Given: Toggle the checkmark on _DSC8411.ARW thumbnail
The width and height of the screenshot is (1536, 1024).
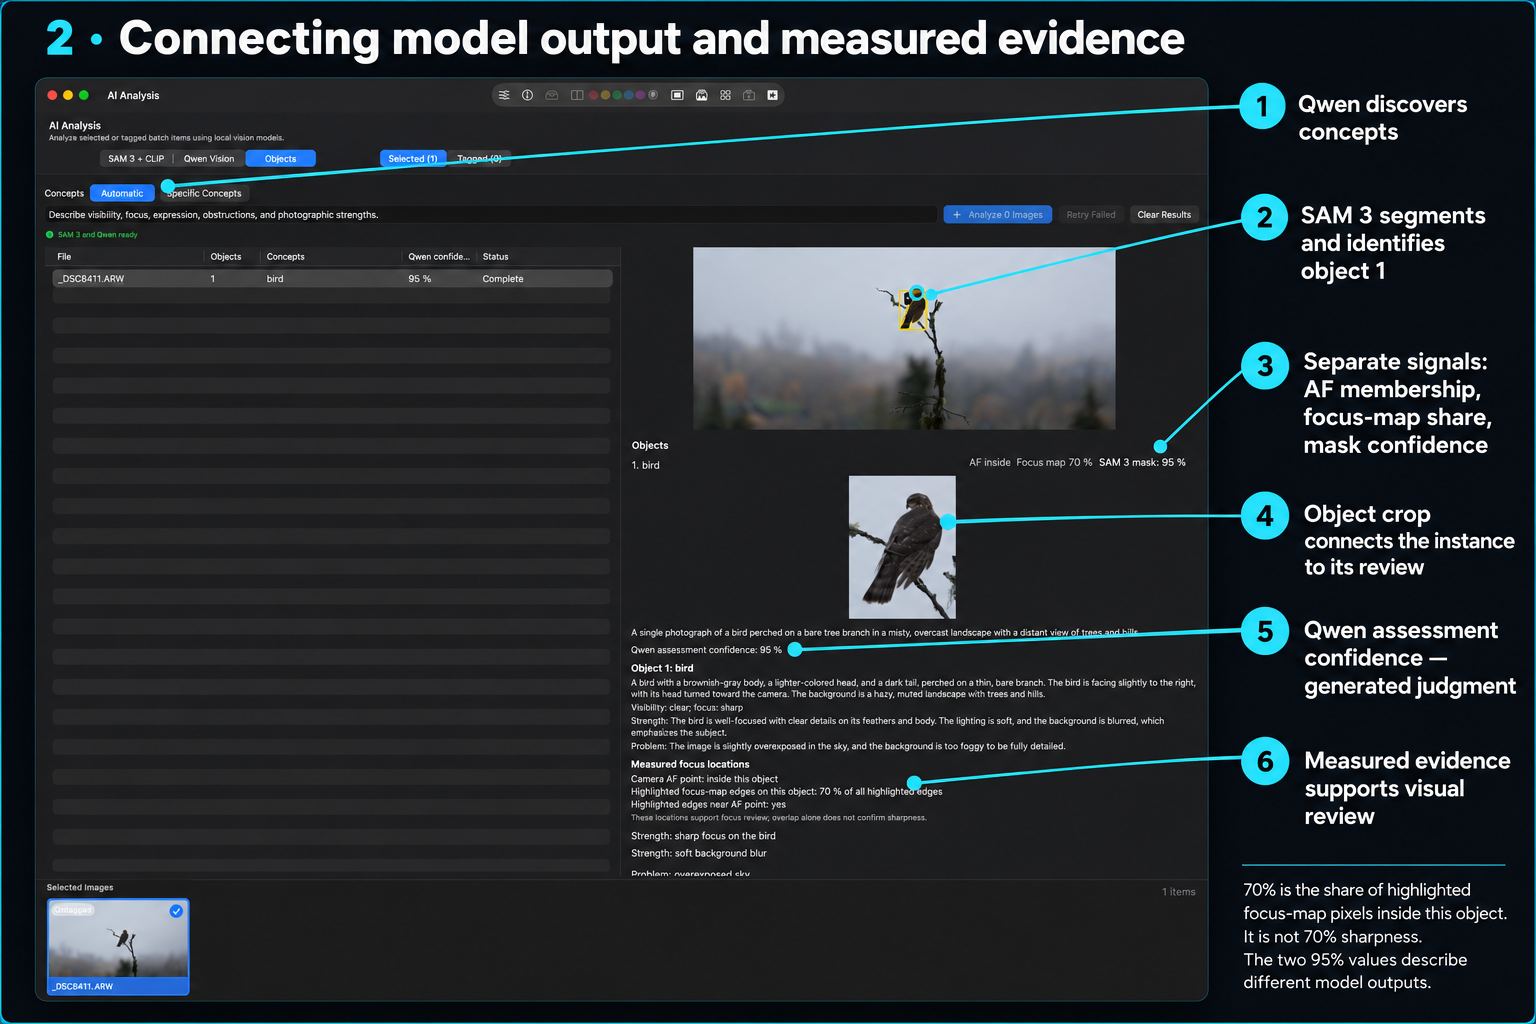Looking at the screenshot, I should [176, 911].
